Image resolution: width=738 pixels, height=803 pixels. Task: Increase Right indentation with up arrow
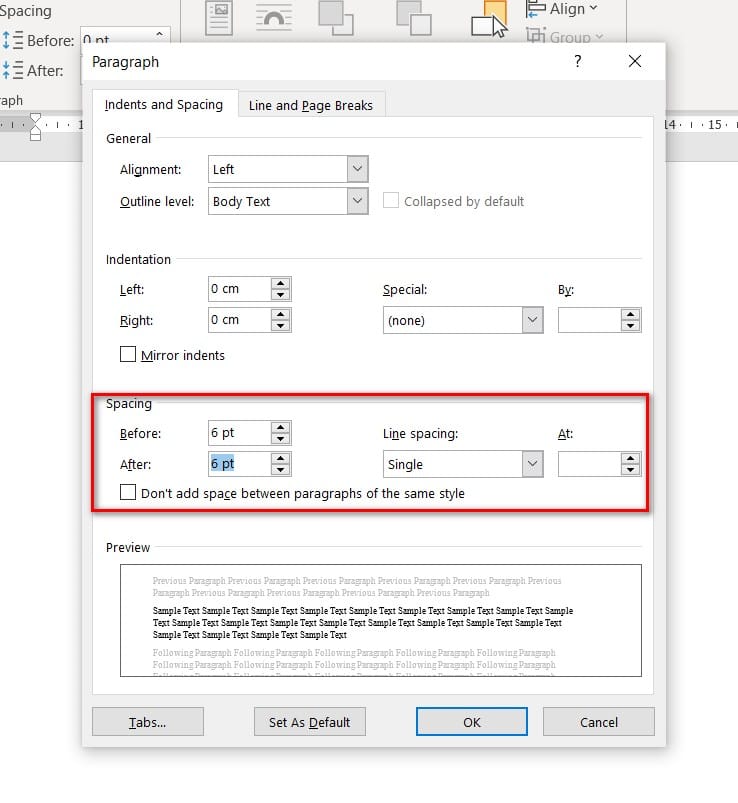click(281, 314)
